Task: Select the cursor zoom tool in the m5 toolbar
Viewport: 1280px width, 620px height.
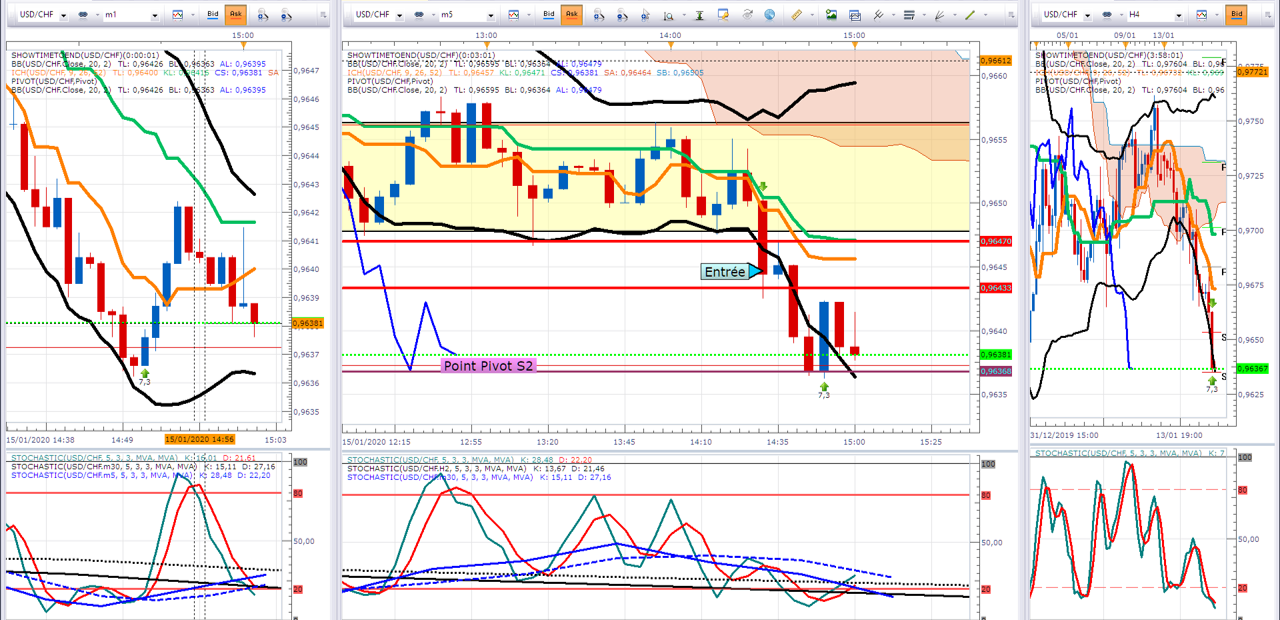Action: (646, 15)
